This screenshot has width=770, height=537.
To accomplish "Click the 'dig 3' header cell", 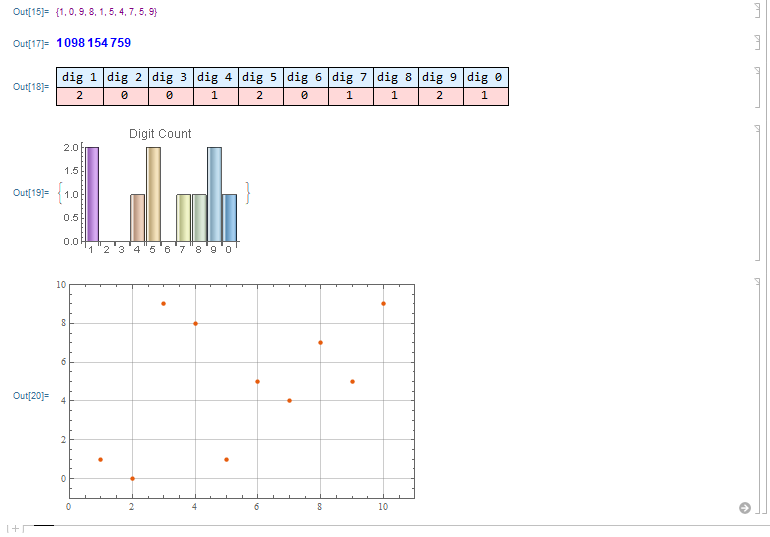I will coord(170,78).
